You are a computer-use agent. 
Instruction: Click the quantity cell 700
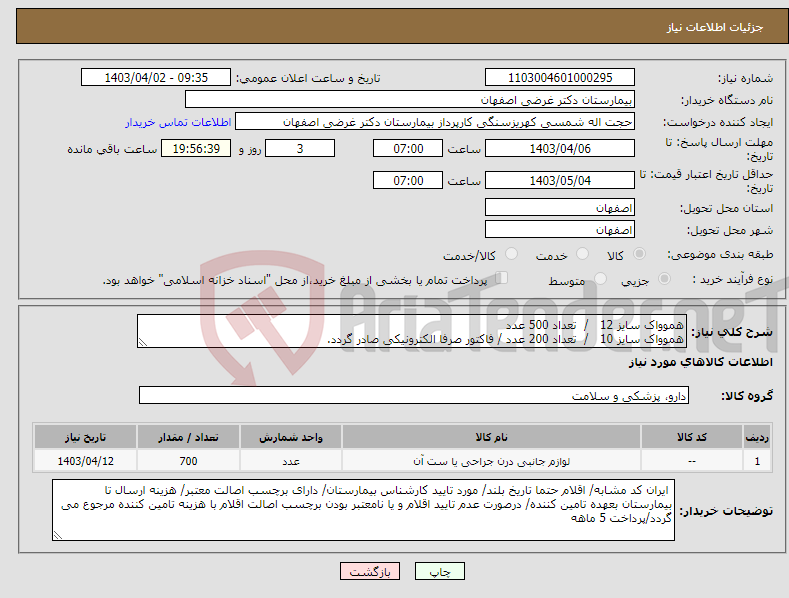(188, 461)
